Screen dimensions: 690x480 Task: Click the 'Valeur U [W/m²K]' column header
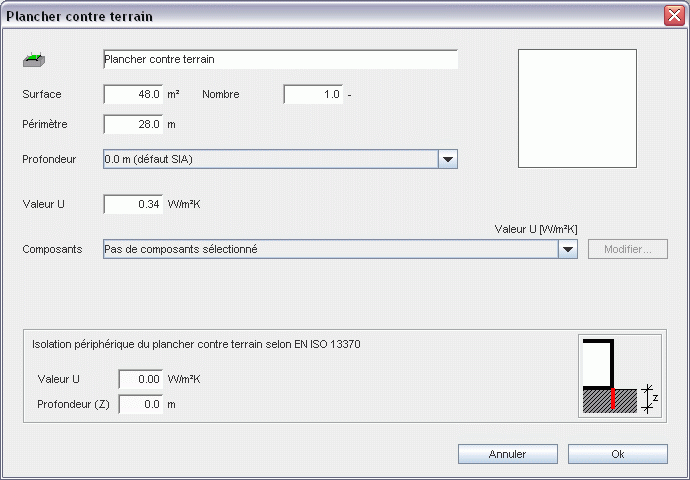pyautogui.click(x=536, y=229)
